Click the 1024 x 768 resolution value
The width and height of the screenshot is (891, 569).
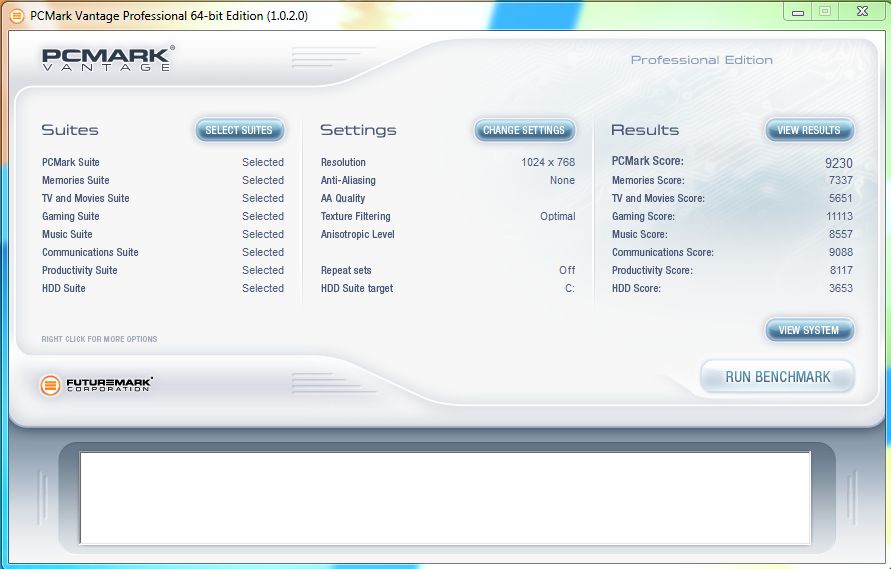click(548, 163)
